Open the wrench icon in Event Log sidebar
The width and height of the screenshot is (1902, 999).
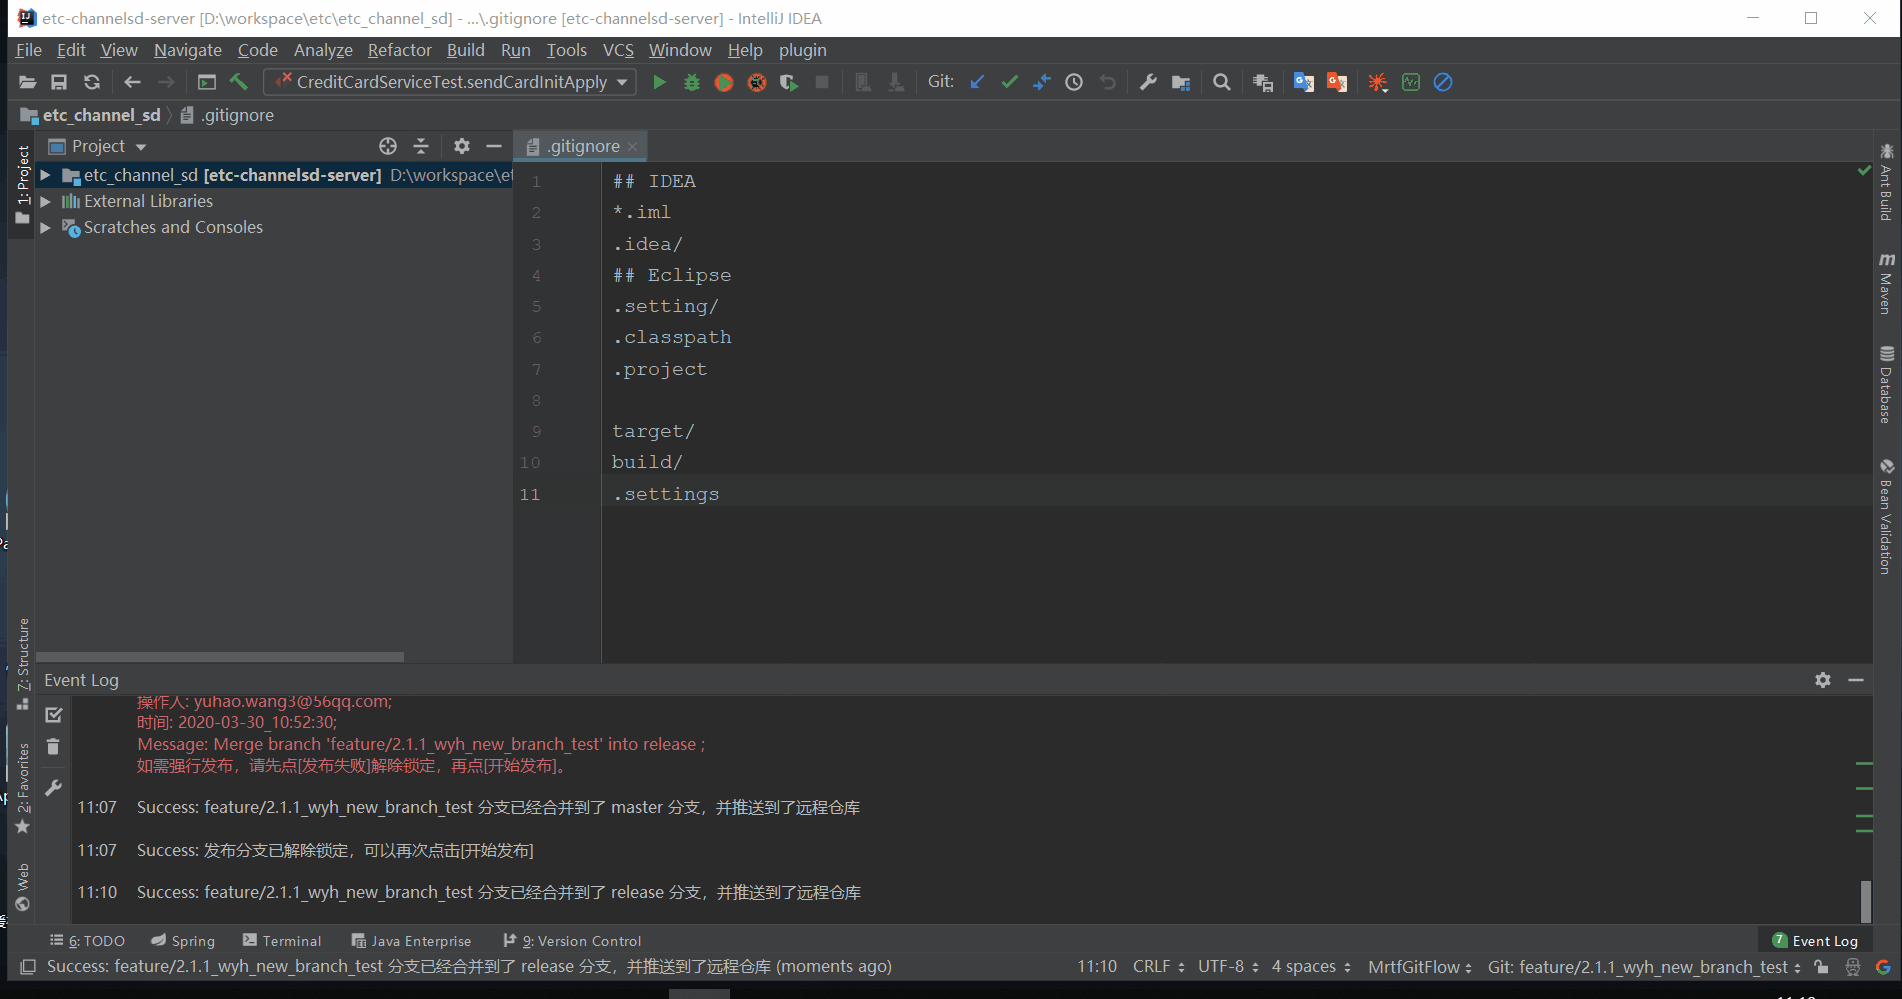54,788
